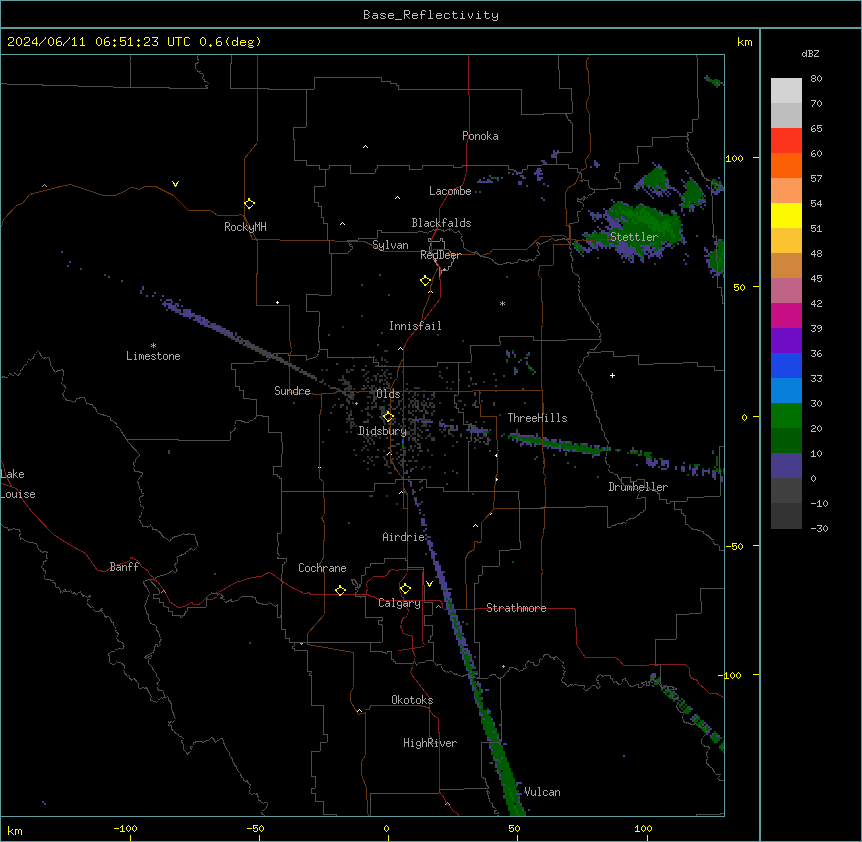Screen dimensions: 862x842
Task: Click the purple 10 dBZ legend swatch
Action: pyautogui.click(x=786, y=466)
